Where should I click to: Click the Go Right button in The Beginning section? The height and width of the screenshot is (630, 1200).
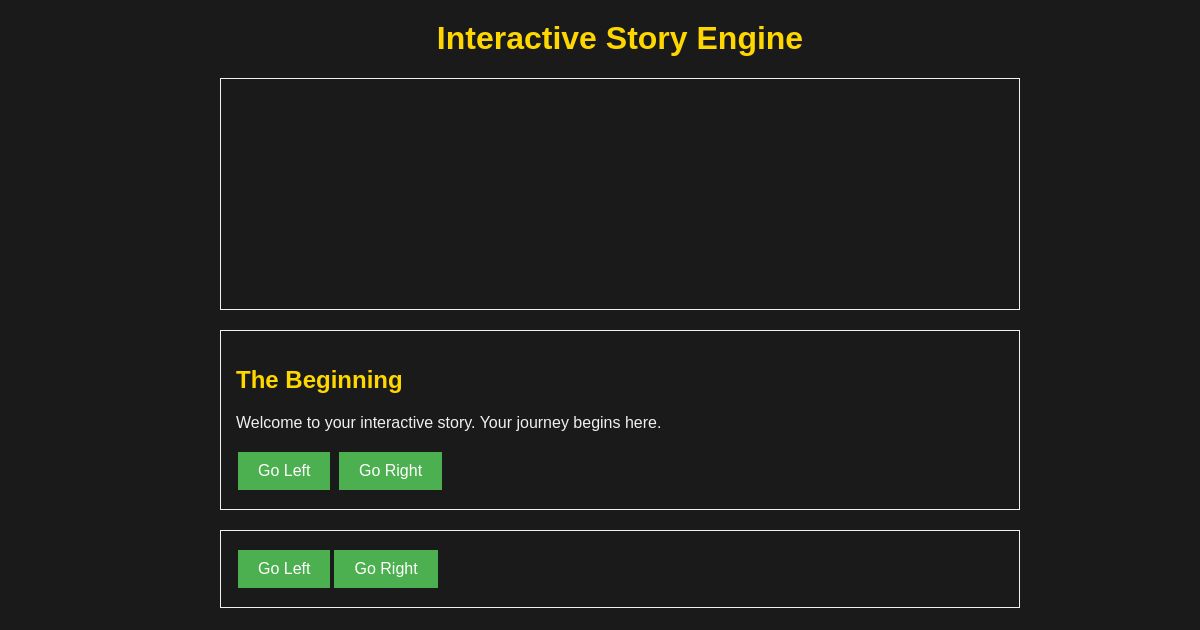(390, 471)
